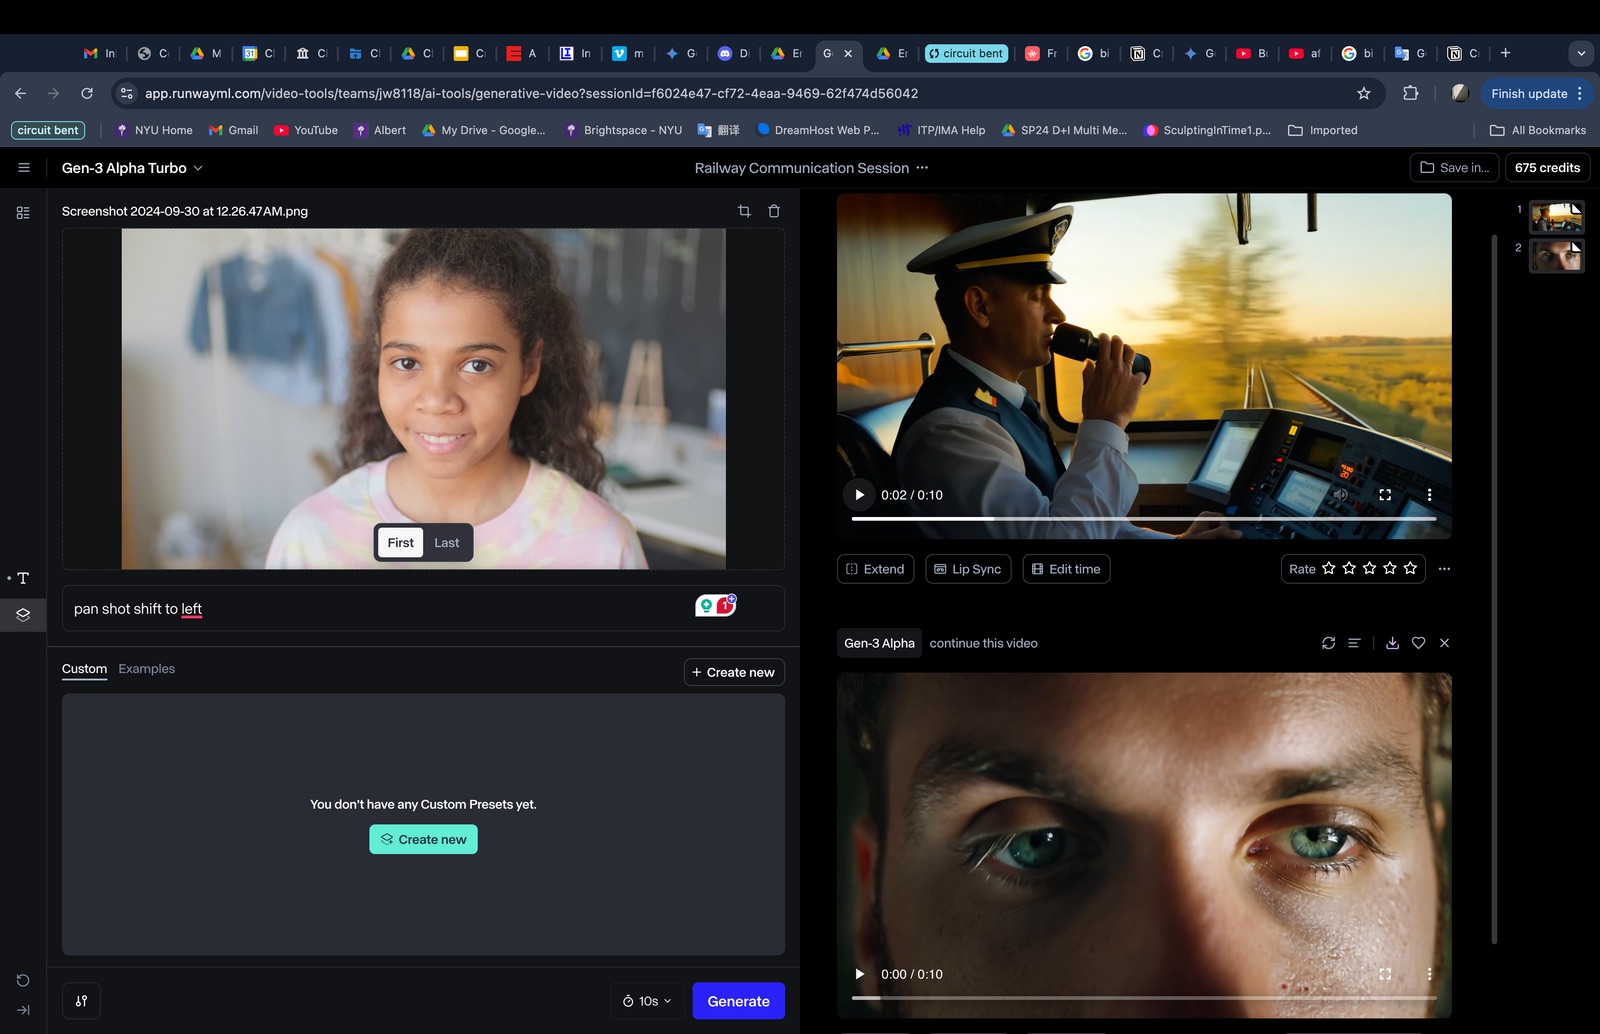Open the Finish update menu
This screenshot has height=1034, width=1600.
point(1537,93)
